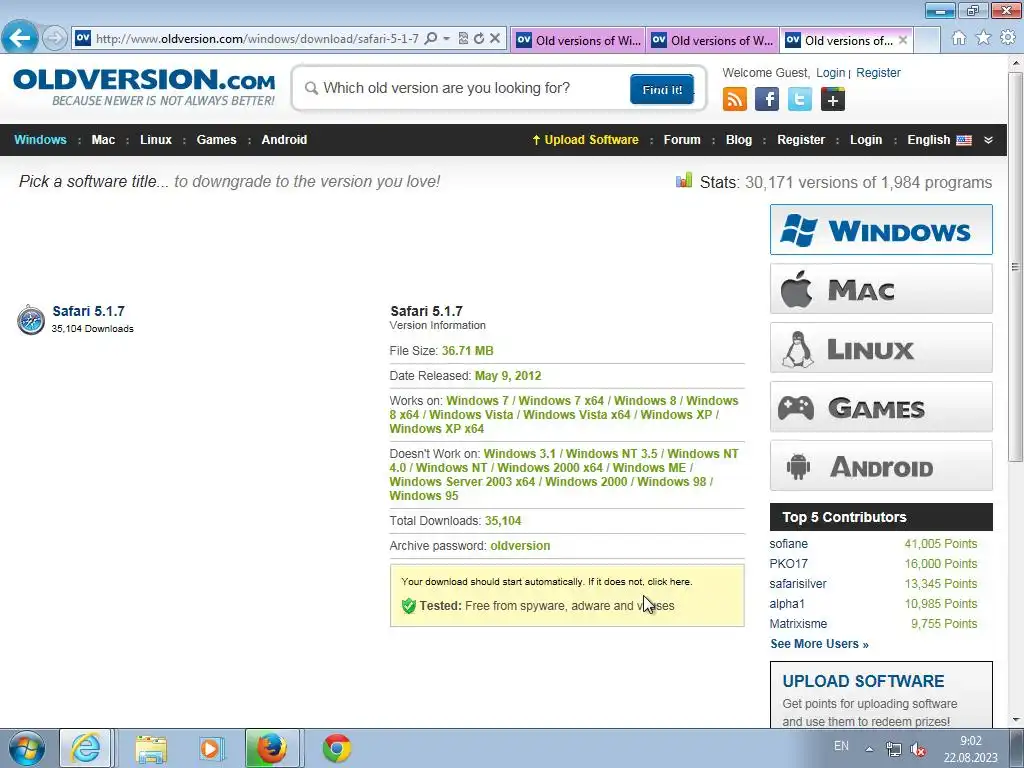Click the compatibility view icon
This screenshot has width=1024, height=768.
463,39
